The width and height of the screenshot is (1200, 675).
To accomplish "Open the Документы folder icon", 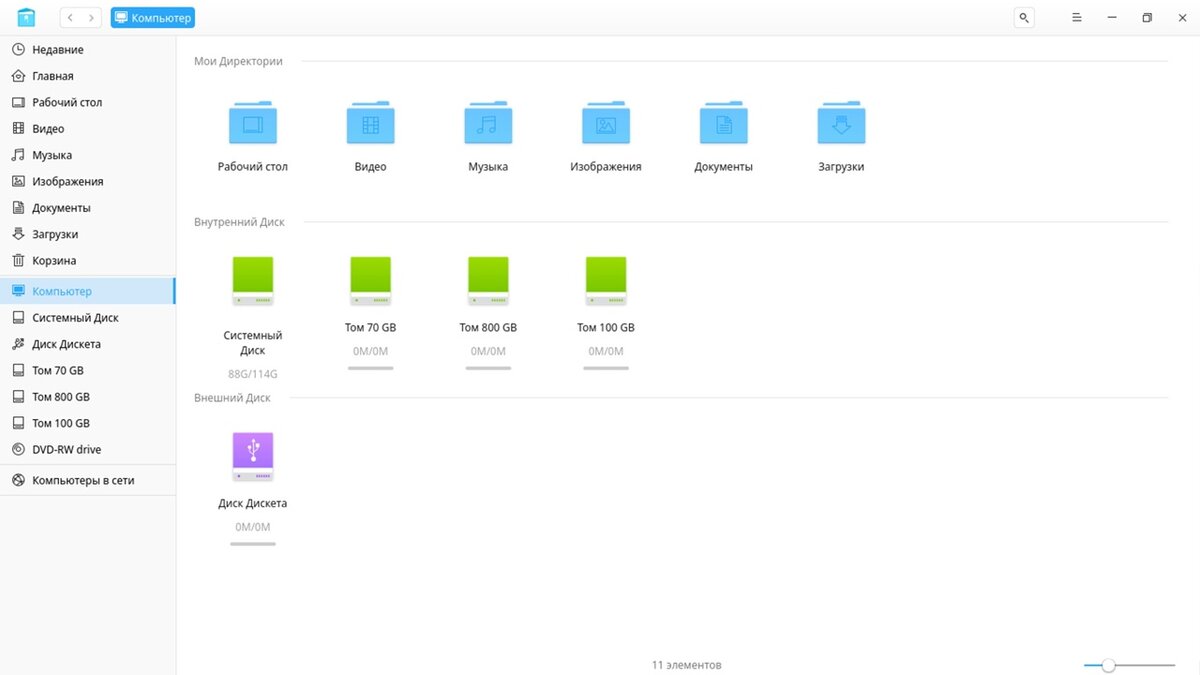I will coord(724,122).
